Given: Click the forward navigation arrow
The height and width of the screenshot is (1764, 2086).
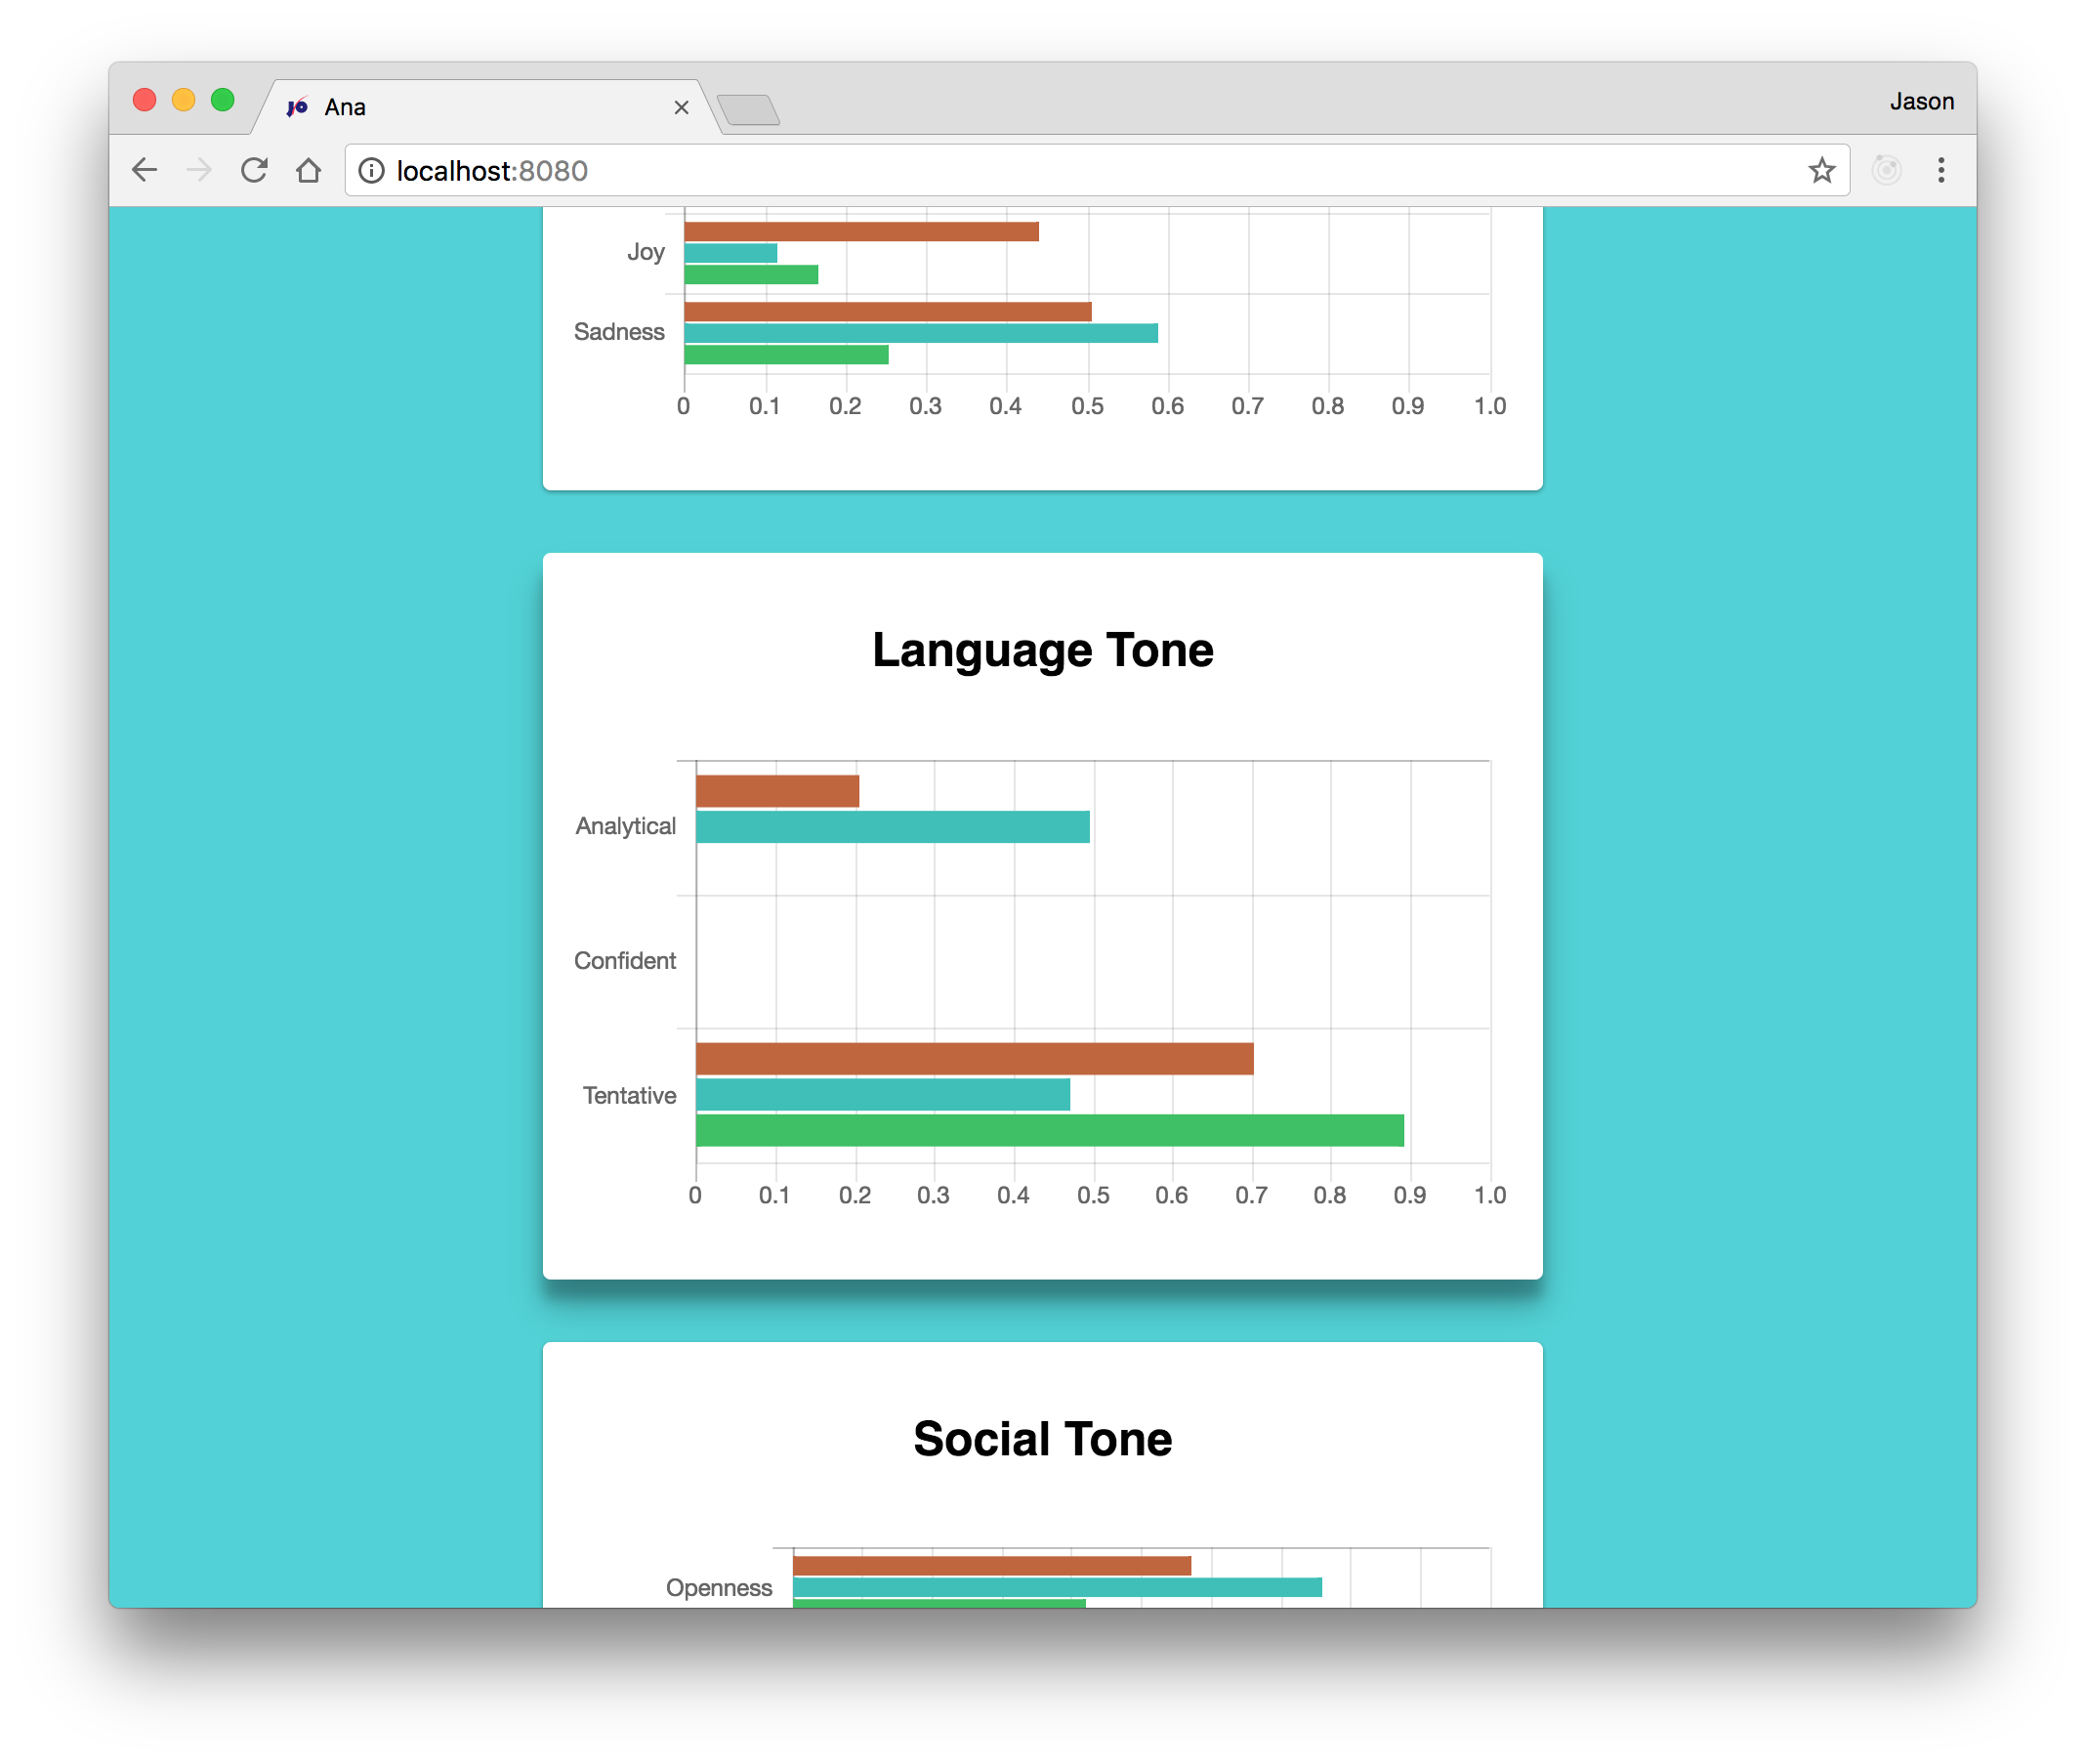Looking at the screenshot, I should (x=199, y=170).
